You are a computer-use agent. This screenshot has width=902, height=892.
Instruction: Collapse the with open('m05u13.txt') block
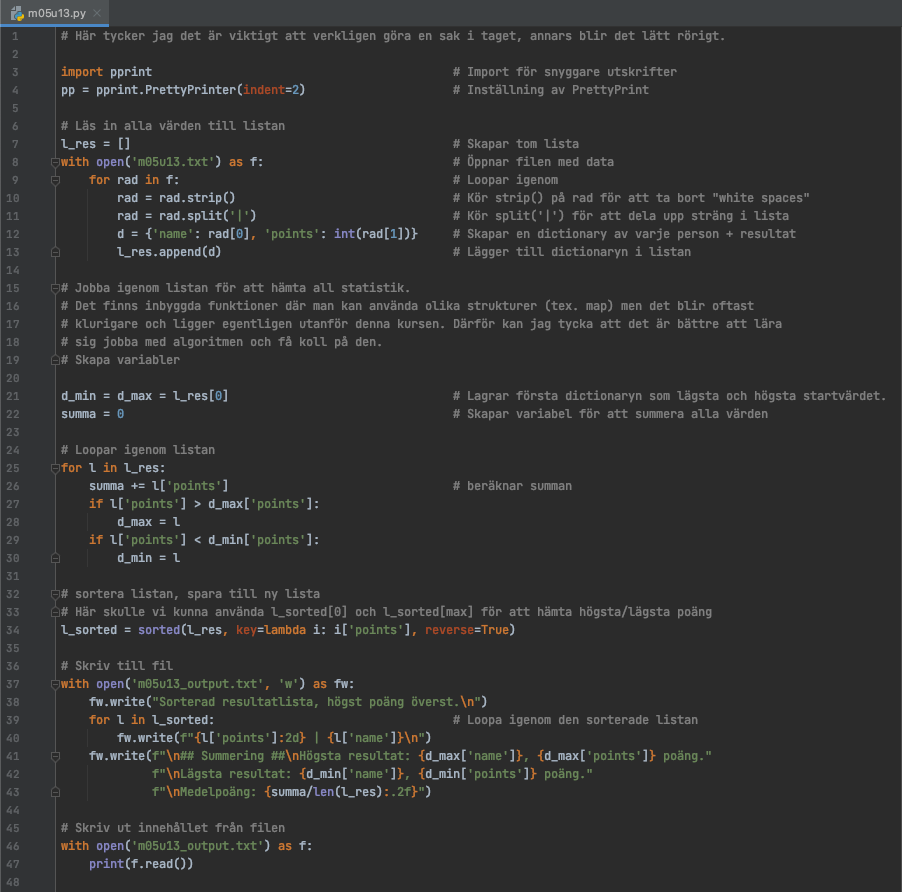pyautogui.click(x=54, y=162)
